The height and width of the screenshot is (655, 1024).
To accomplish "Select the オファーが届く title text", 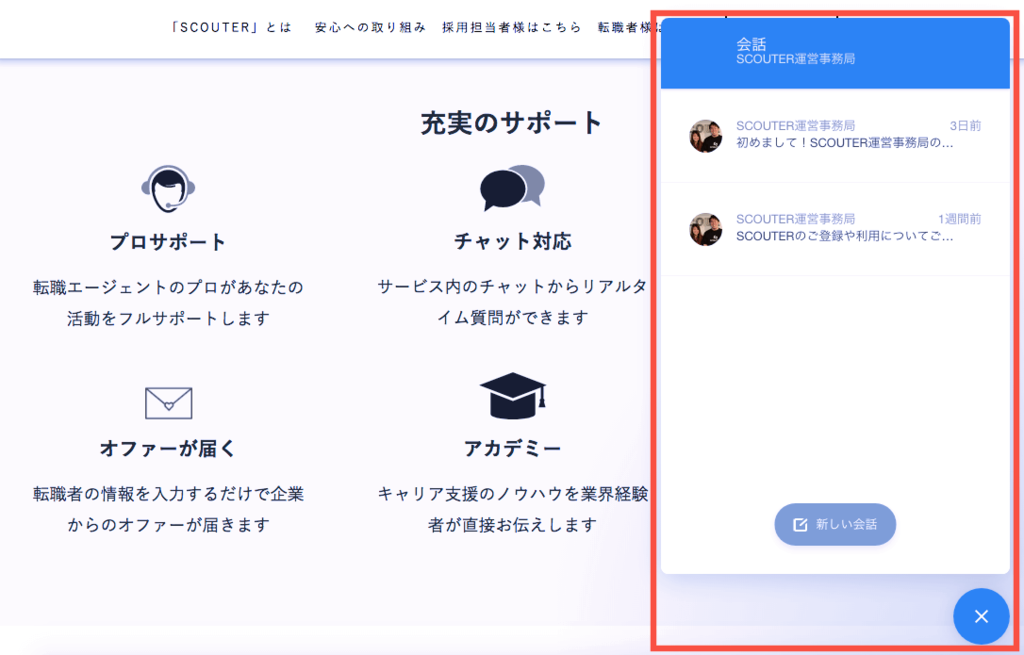I will tap(168, 449).
